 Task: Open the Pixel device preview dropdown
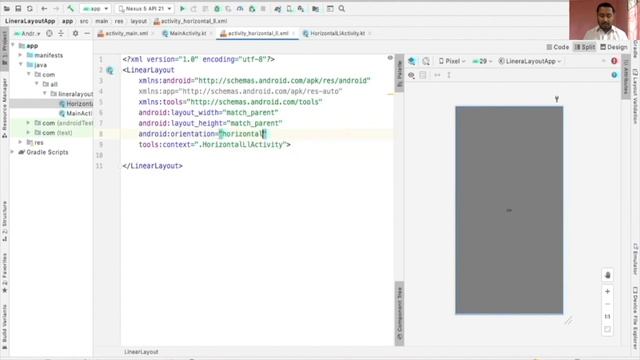coord(452,61)
